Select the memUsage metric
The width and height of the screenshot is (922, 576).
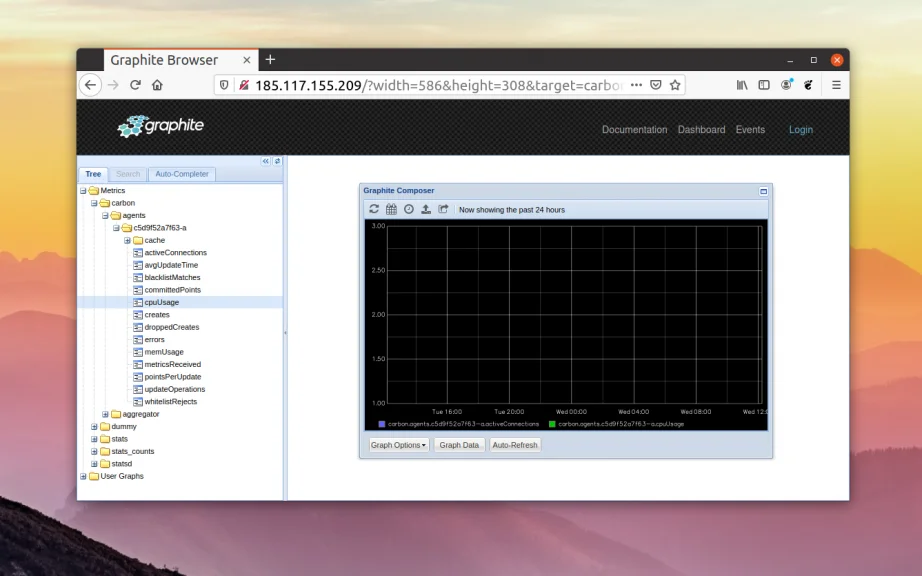pyautogui.click(x=164, y=352)
